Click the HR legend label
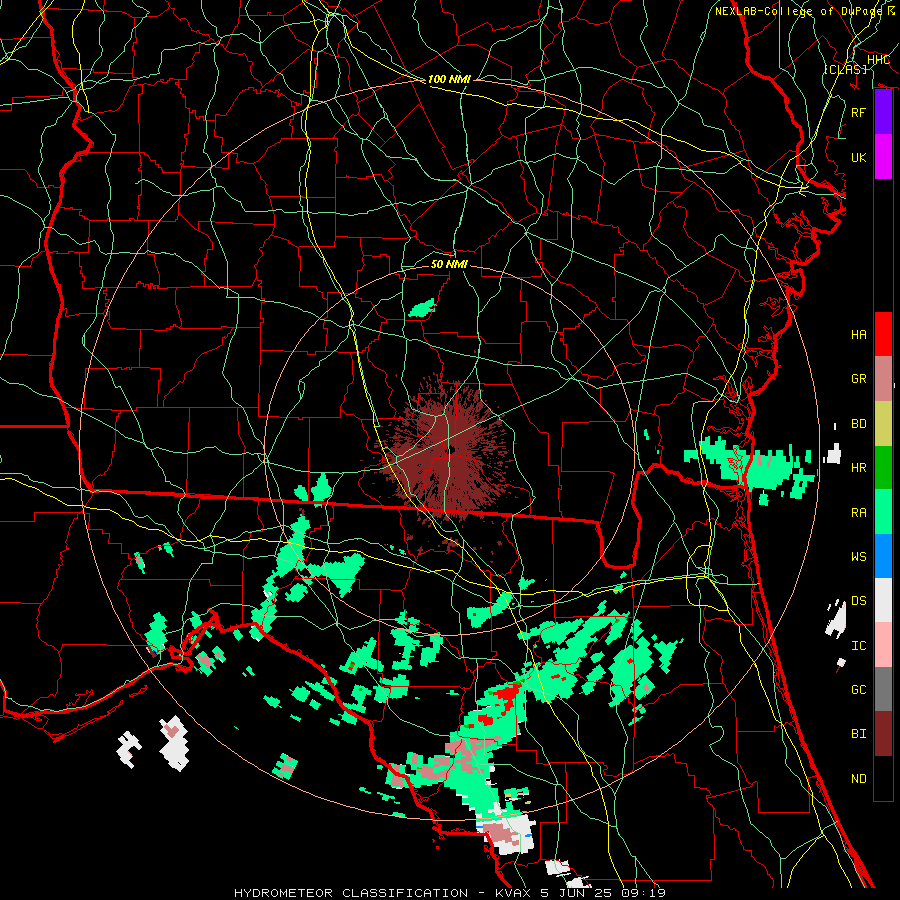 [x=859, y=468]
